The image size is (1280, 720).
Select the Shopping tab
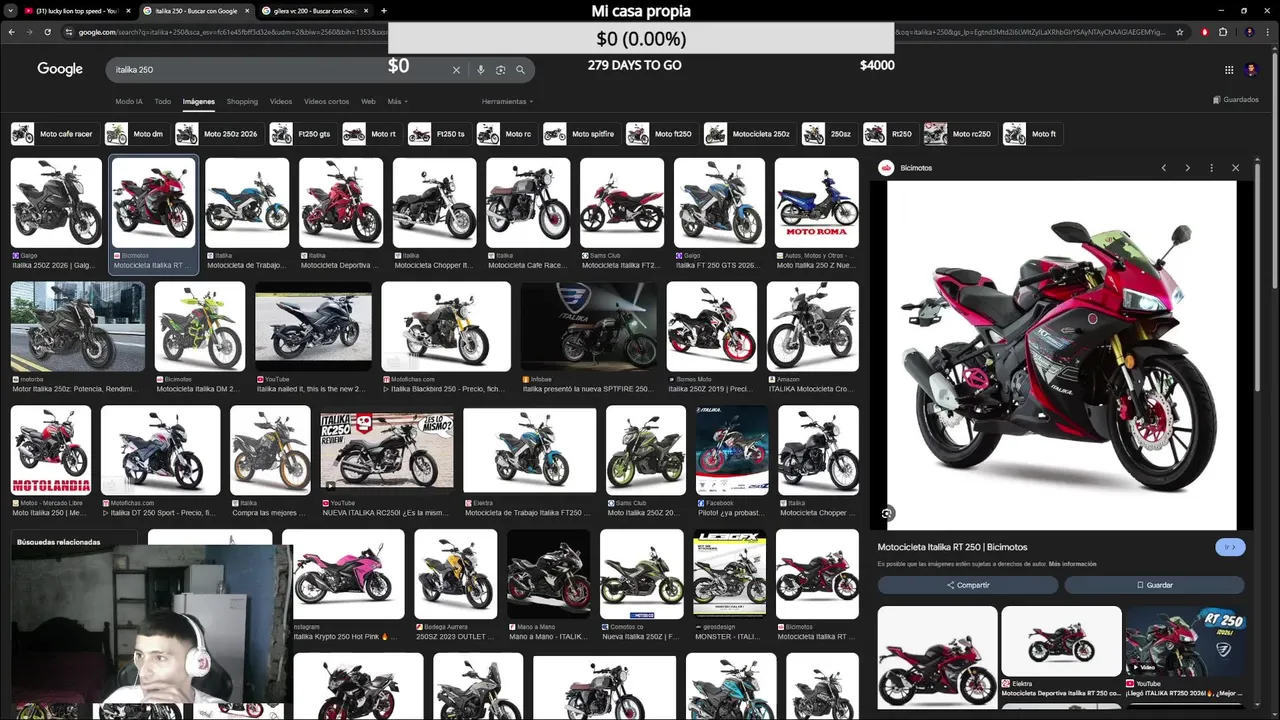pyautogui.click(x=242, y=101)
